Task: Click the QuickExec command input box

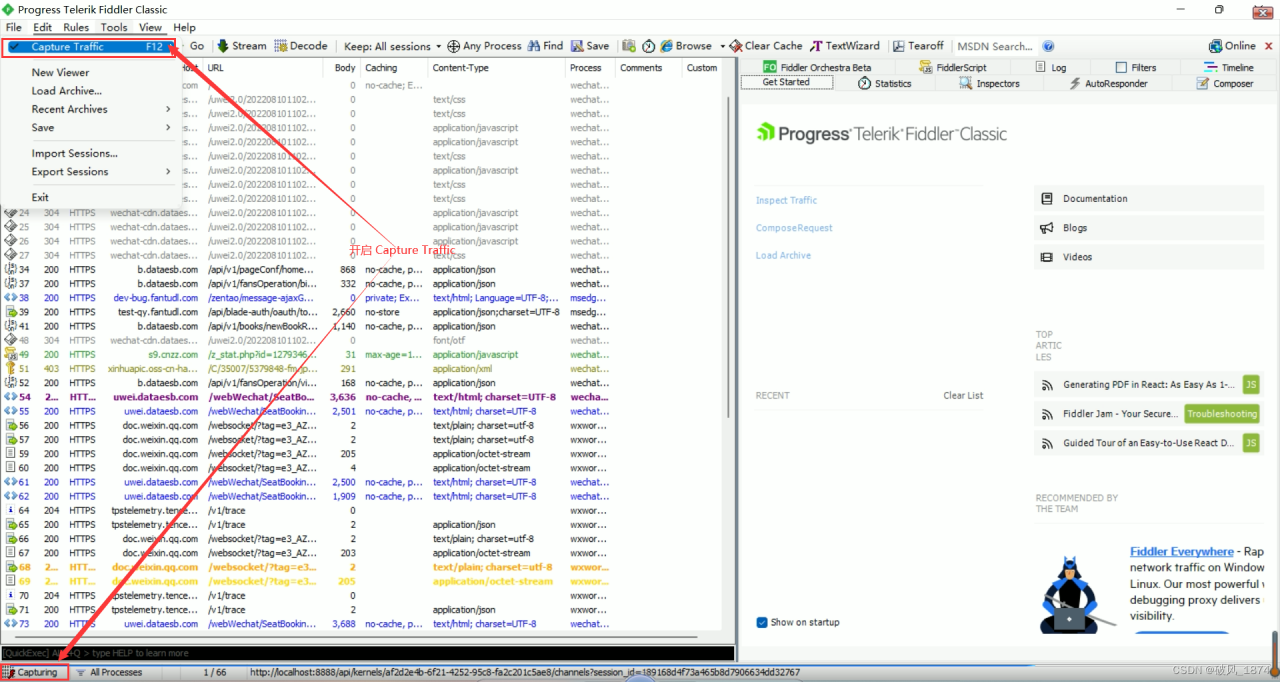Action: [x=368, y=653]
